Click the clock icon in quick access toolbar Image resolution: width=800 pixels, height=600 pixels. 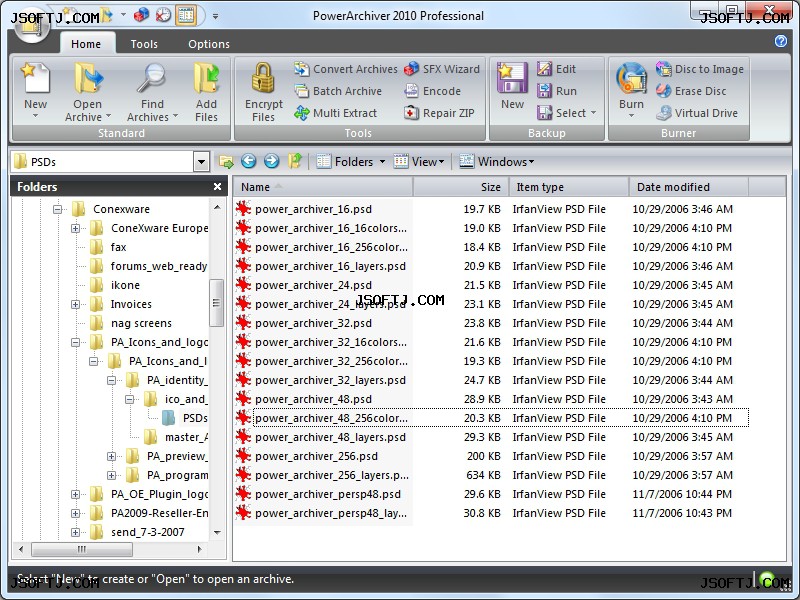click(x=163, y=15)
